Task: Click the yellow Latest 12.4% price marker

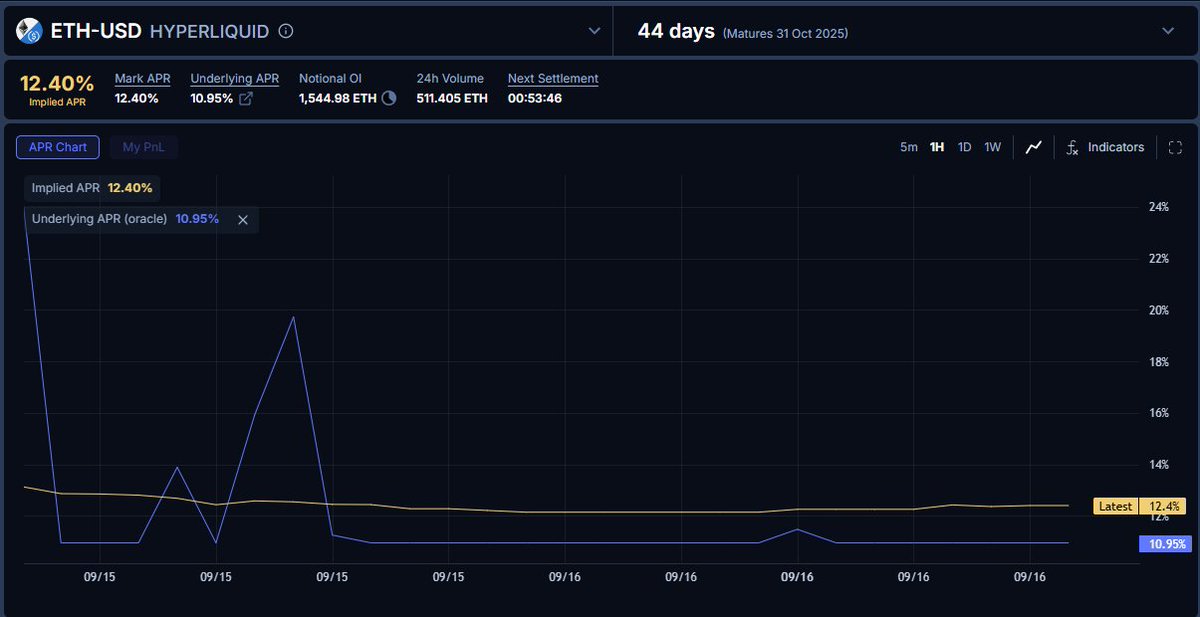Action: click(x=1138, y=506)
